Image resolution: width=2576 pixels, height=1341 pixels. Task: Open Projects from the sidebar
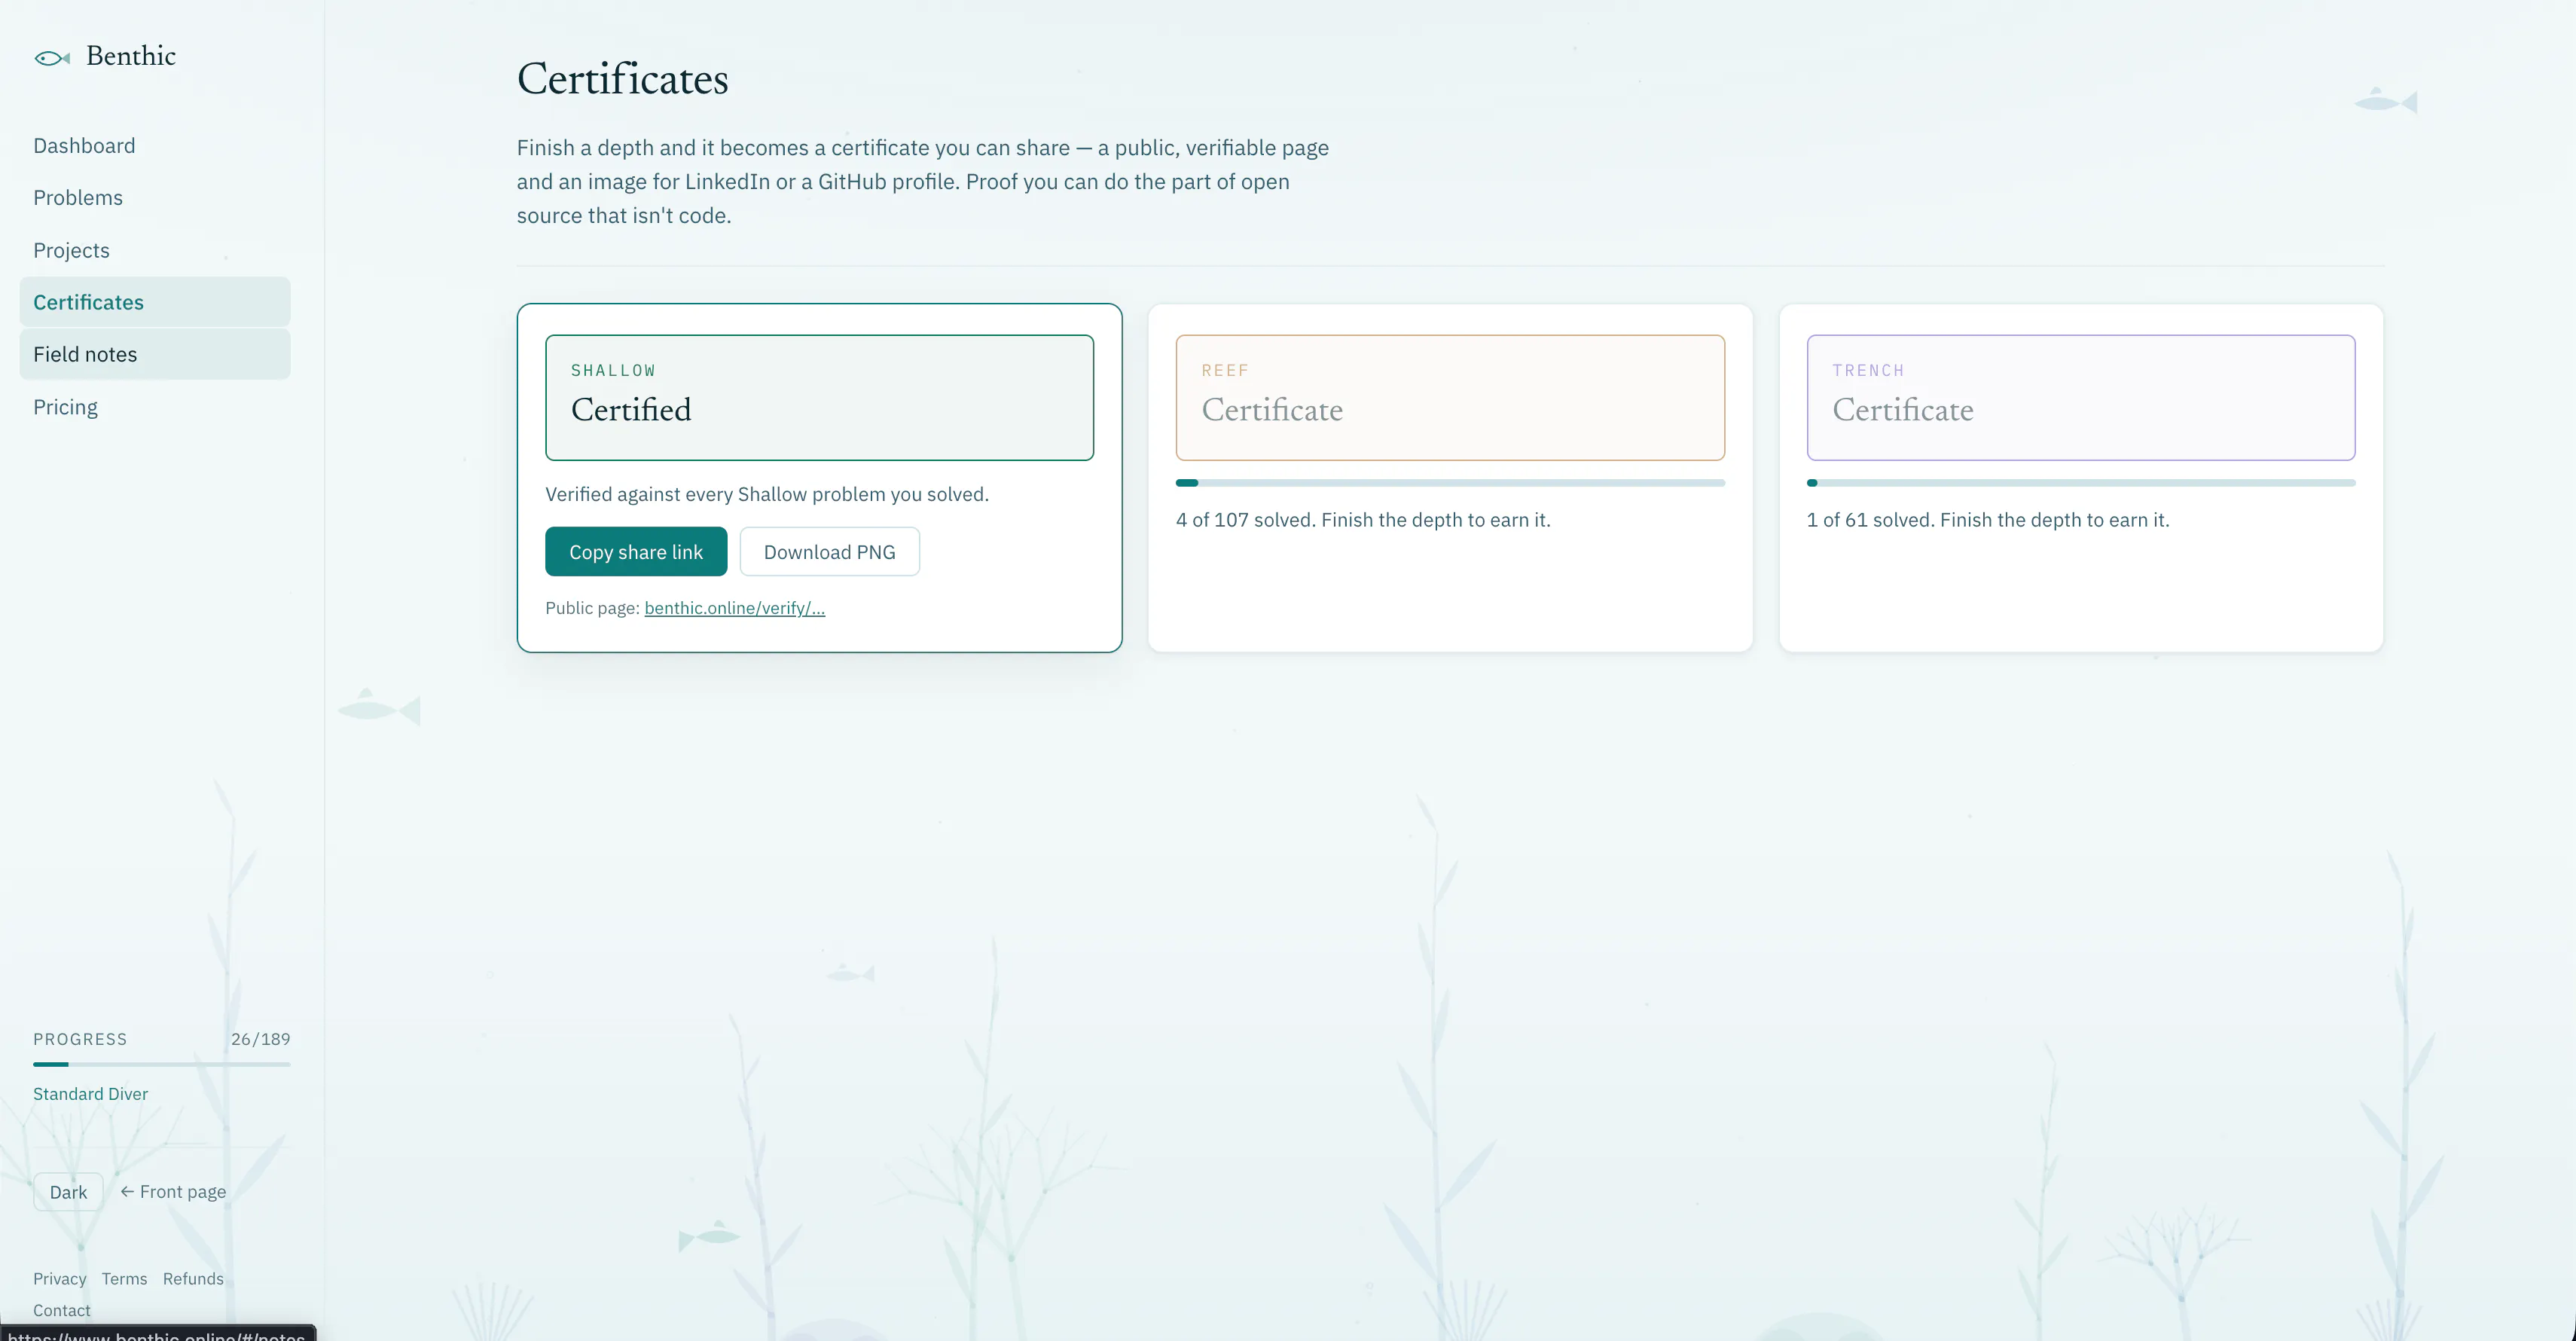[x=155, y=250]
